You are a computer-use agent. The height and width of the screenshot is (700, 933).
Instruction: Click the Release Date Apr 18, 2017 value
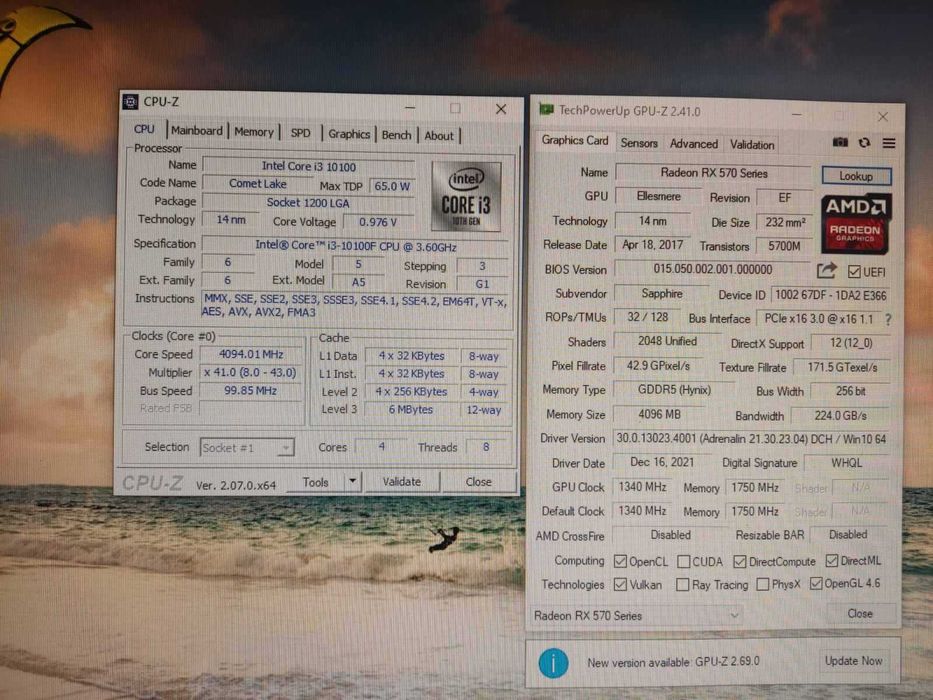point(652,245)
